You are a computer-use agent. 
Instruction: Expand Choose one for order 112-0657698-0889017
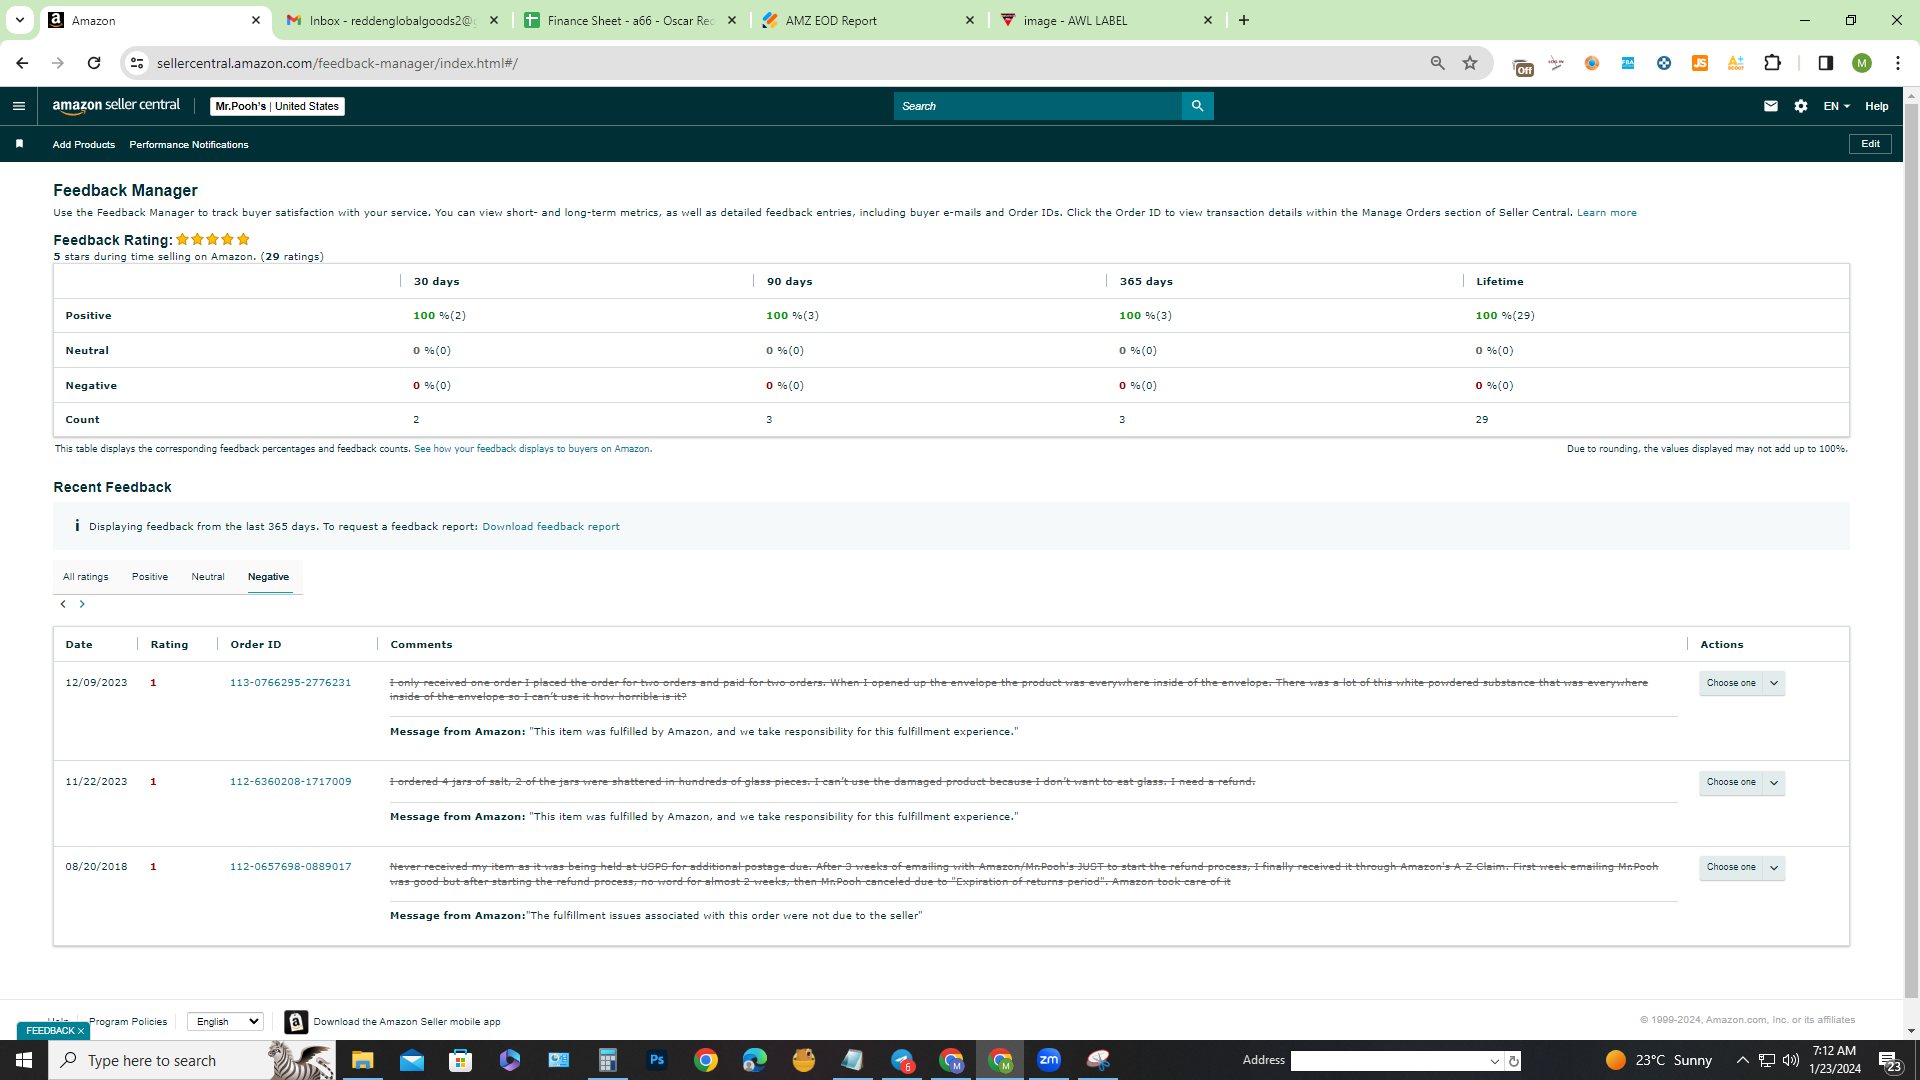click(x=1742, y=867)
